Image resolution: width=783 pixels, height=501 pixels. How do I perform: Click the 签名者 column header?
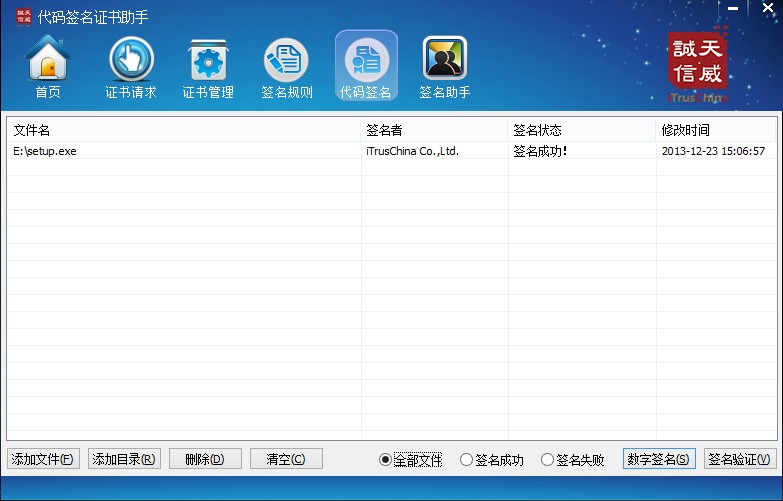click(434, 130)
